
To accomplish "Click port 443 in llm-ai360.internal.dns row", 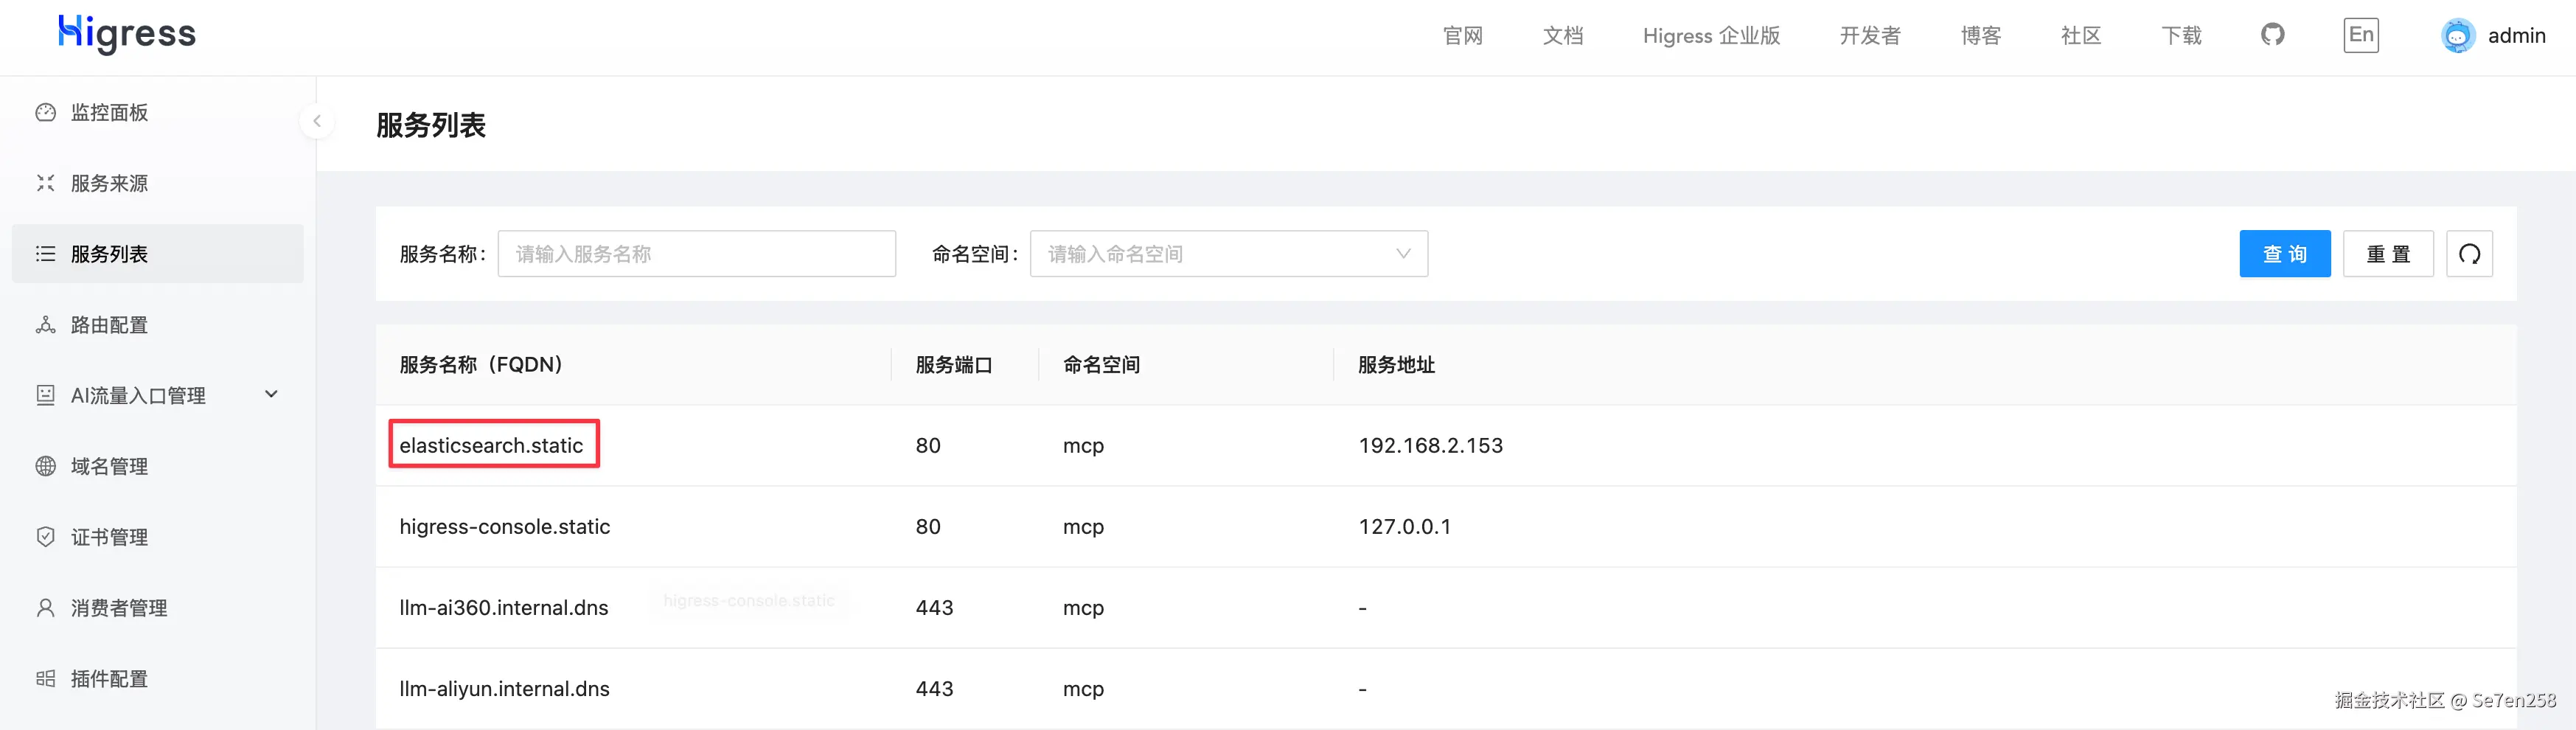I will point(934,607).
